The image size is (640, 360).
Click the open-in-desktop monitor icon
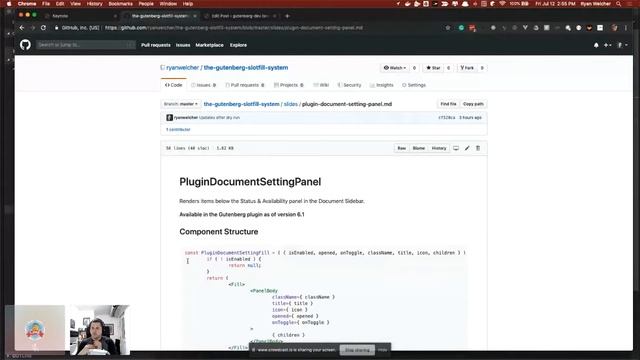click(x=456, y=148)
